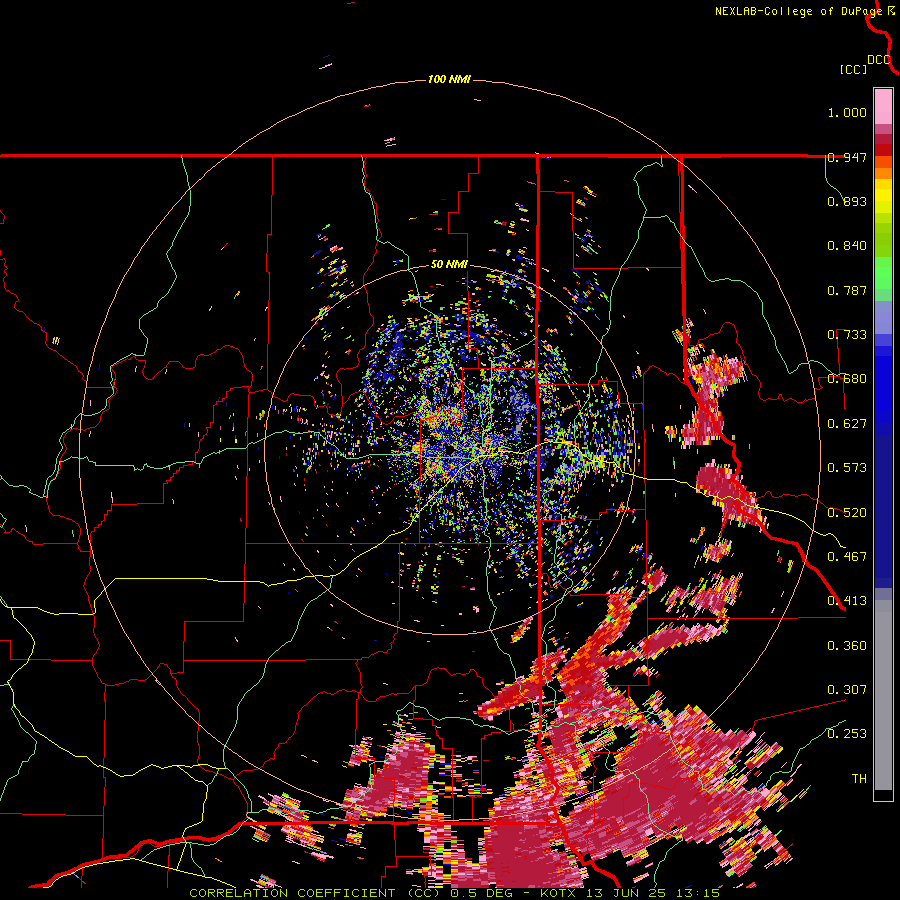Click the Correlation Coefficient product caption
The image size is (900, 900).
(x=454, y=893)
